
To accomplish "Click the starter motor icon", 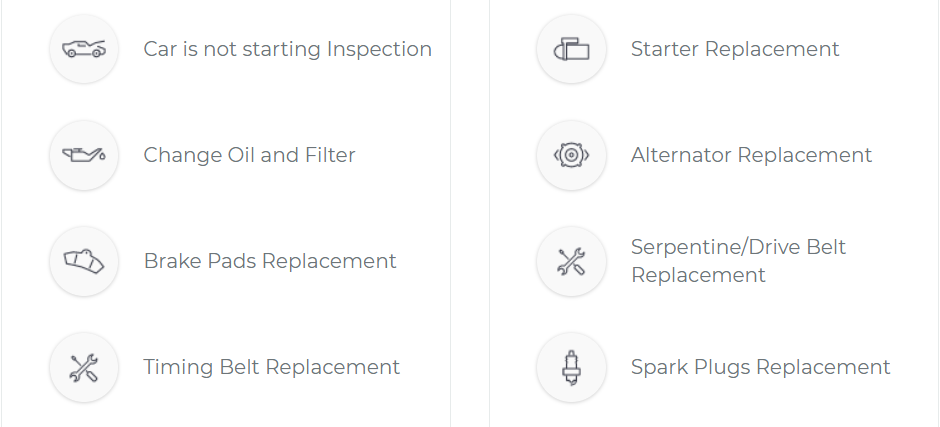I will [x=571, y=49].
